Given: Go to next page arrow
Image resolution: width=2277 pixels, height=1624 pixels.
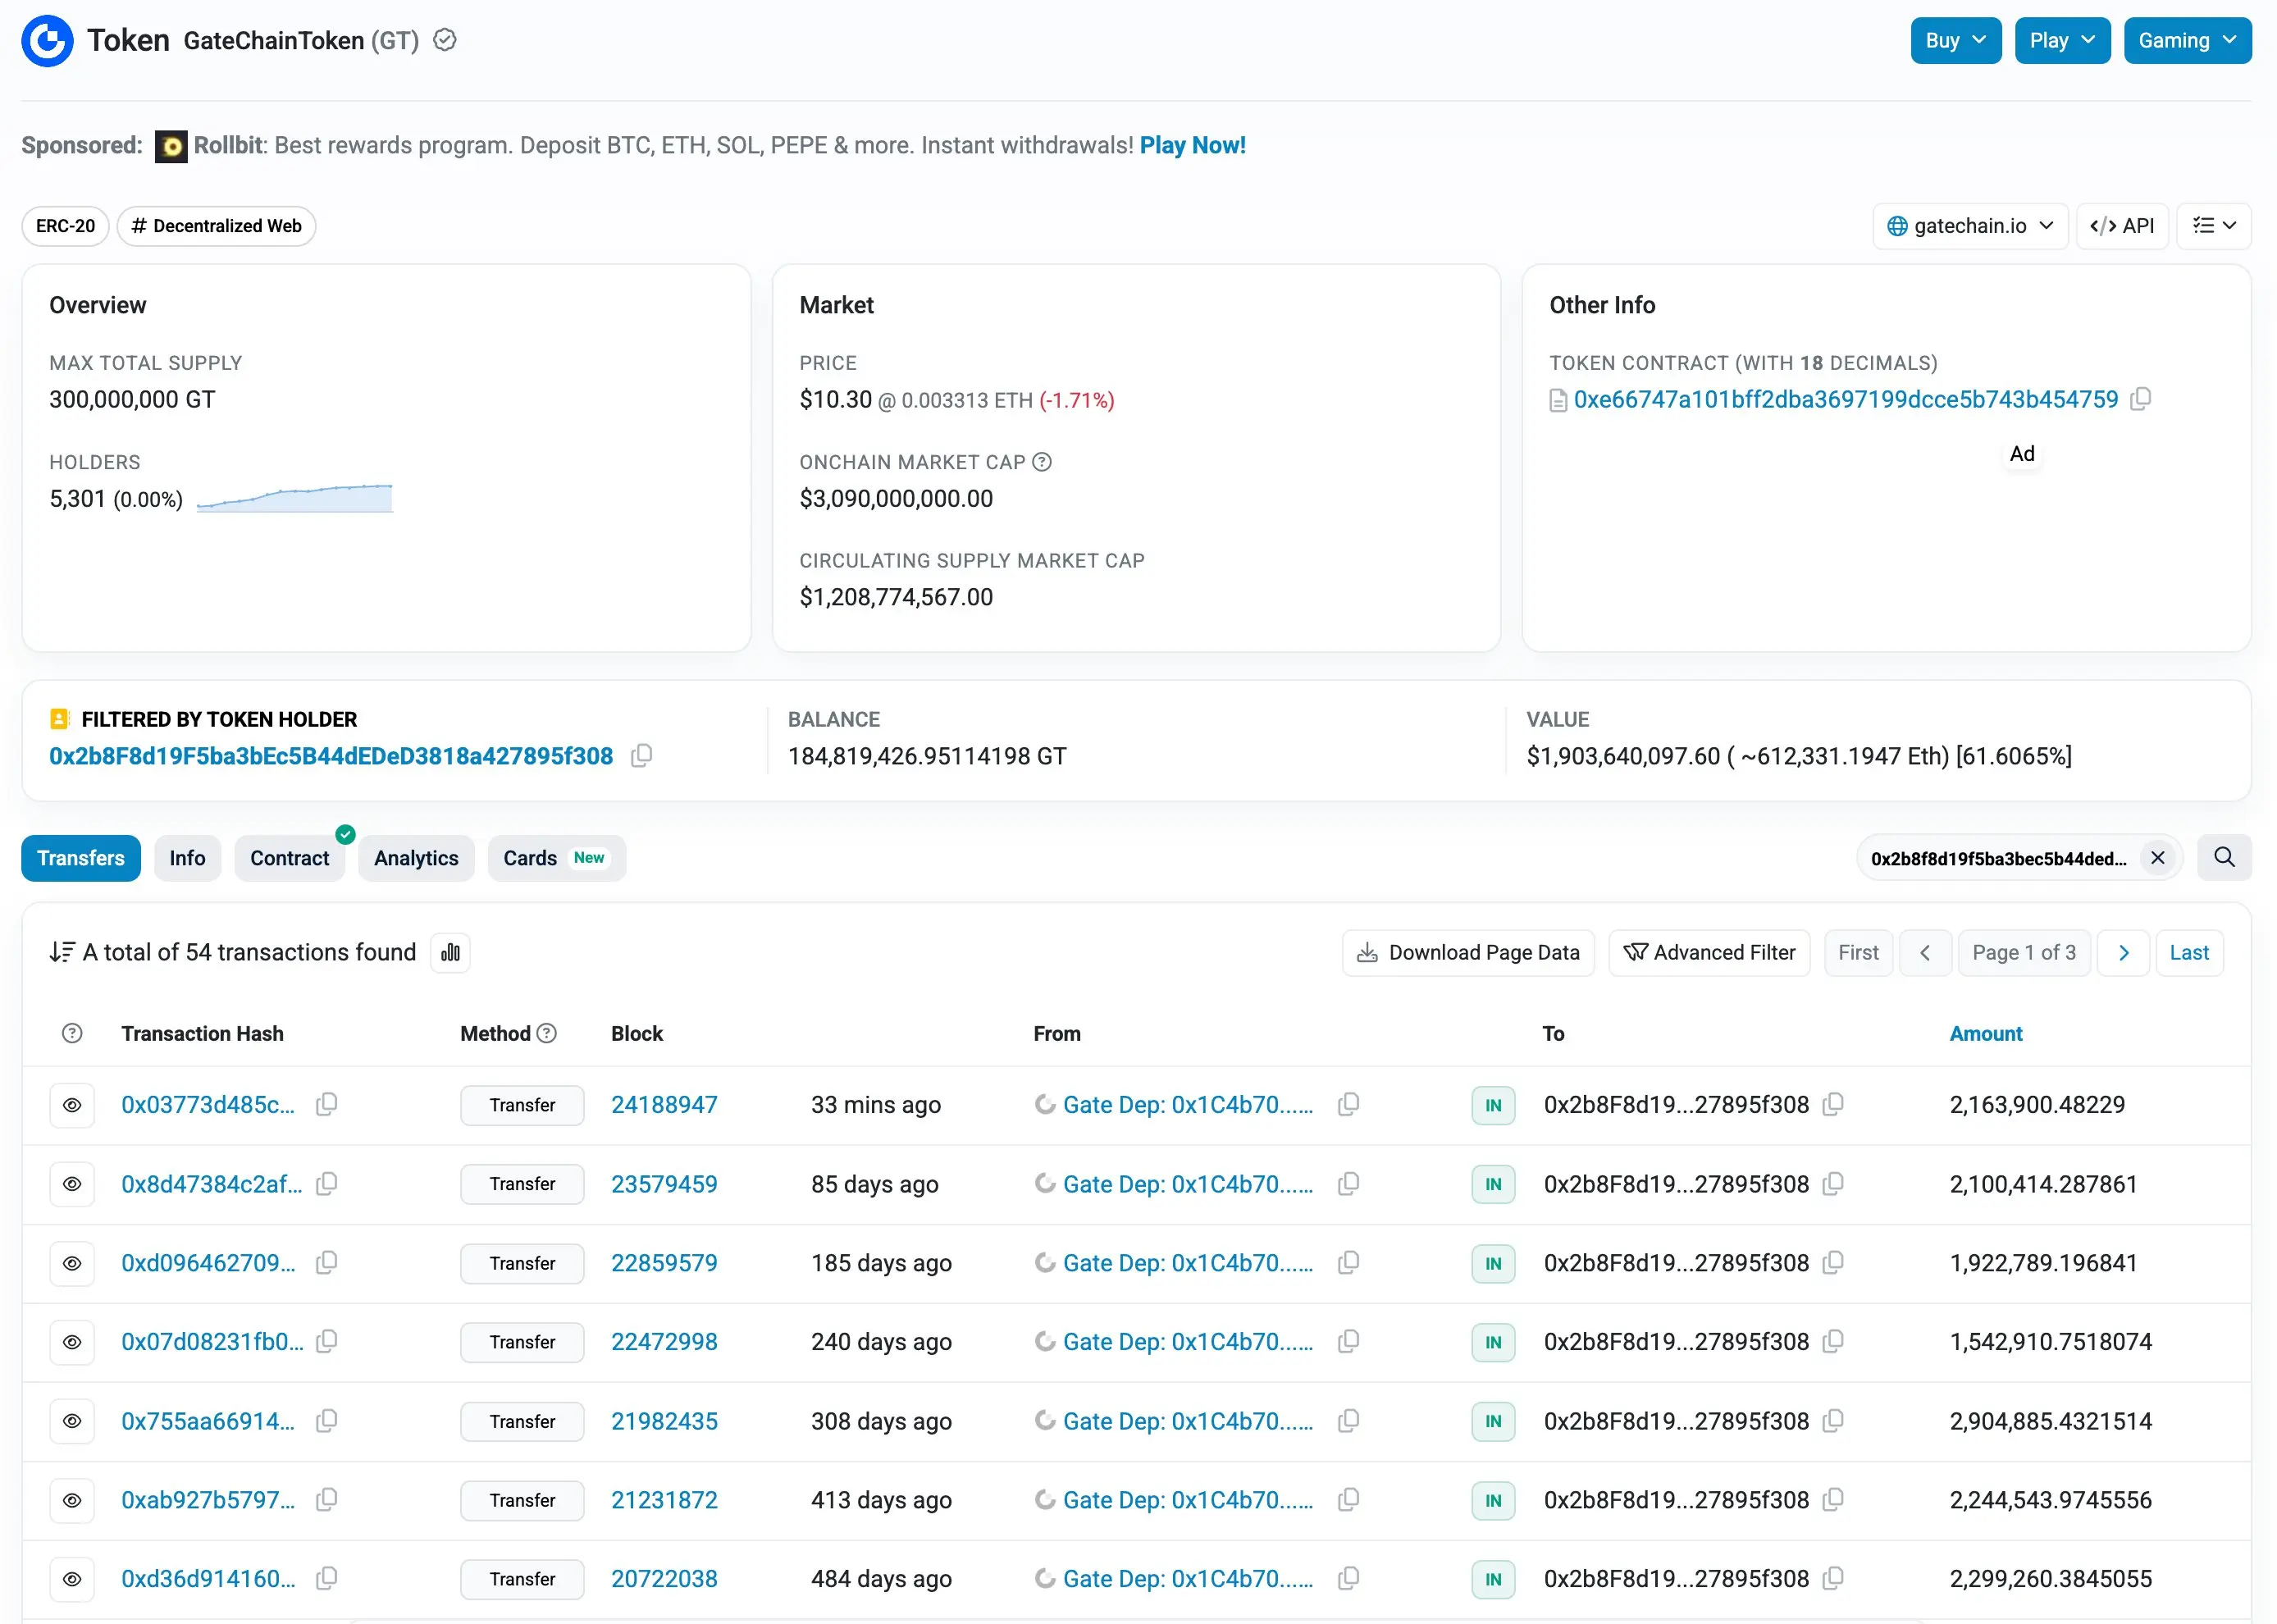Looking at the screenshot, I should tap(2123, 952).
